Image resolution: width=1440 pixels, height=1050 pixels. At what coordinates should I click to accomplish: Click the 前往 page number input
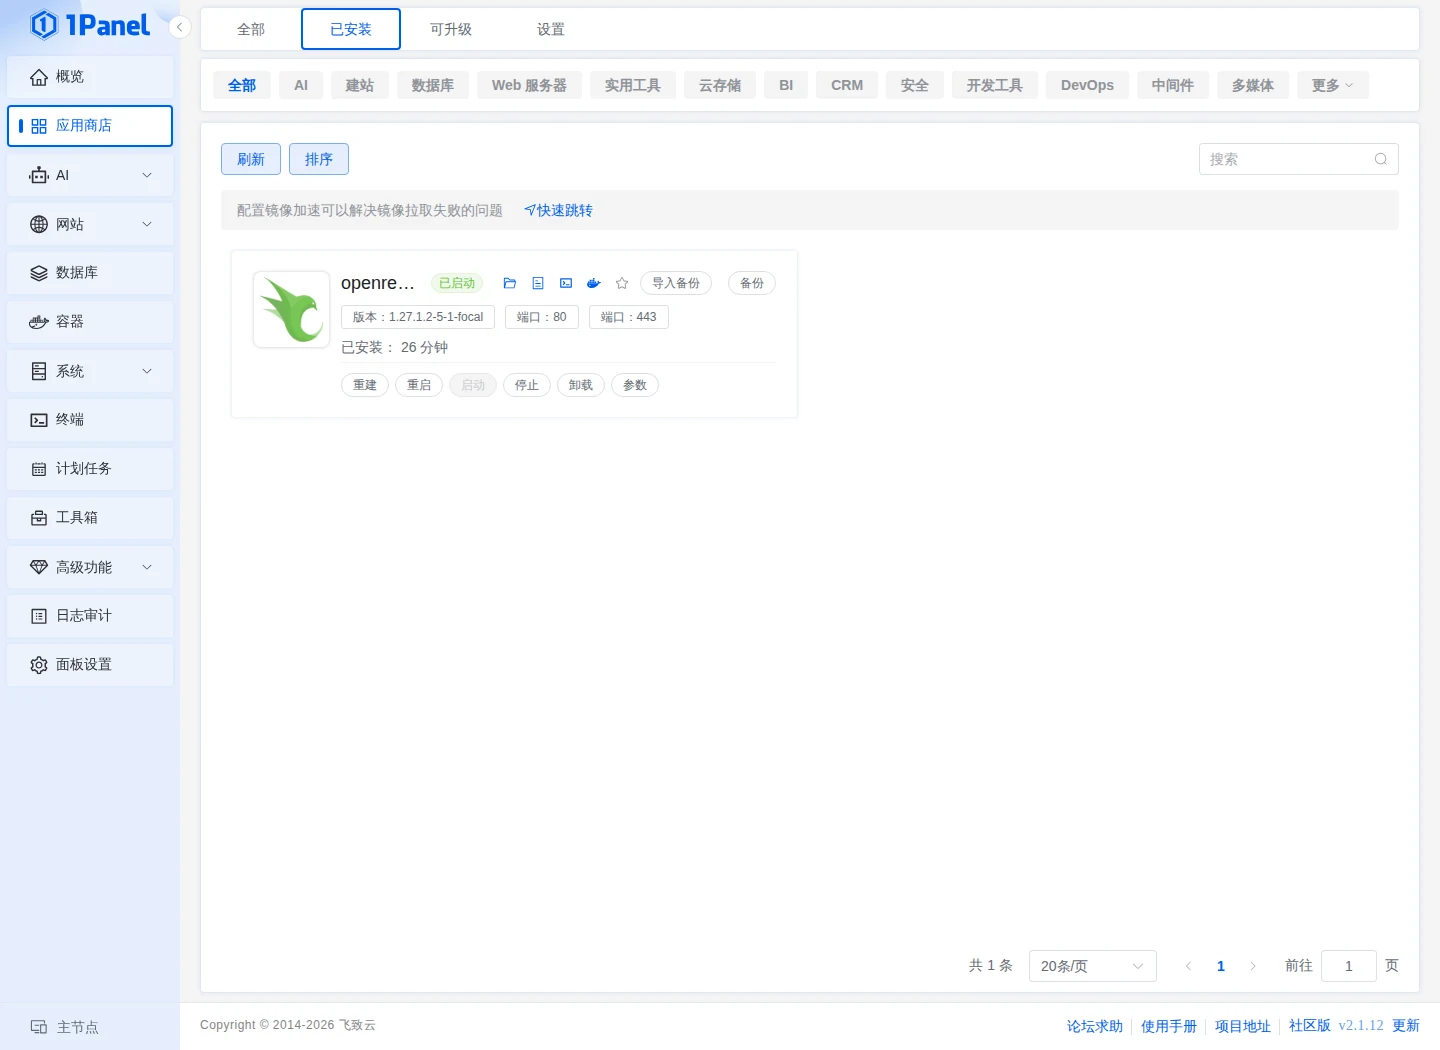click(x=1348, y=966)
